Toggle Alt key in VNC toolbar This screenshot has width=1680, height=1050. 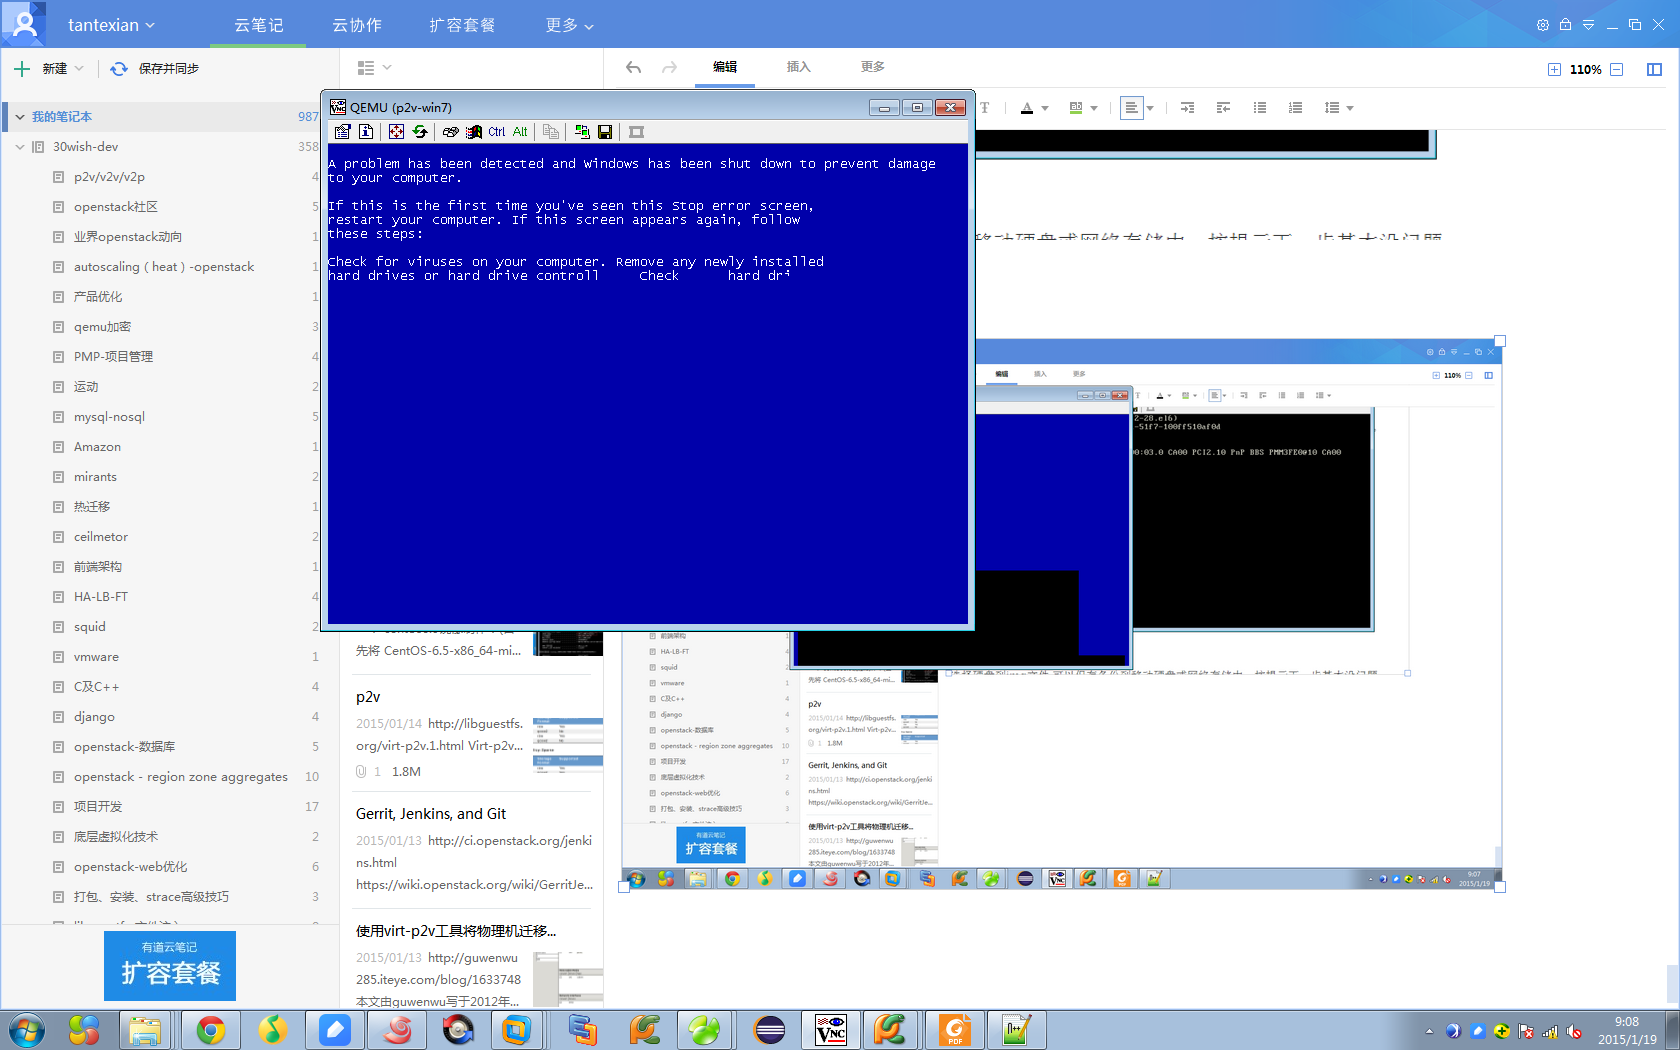tap(520, 132)
